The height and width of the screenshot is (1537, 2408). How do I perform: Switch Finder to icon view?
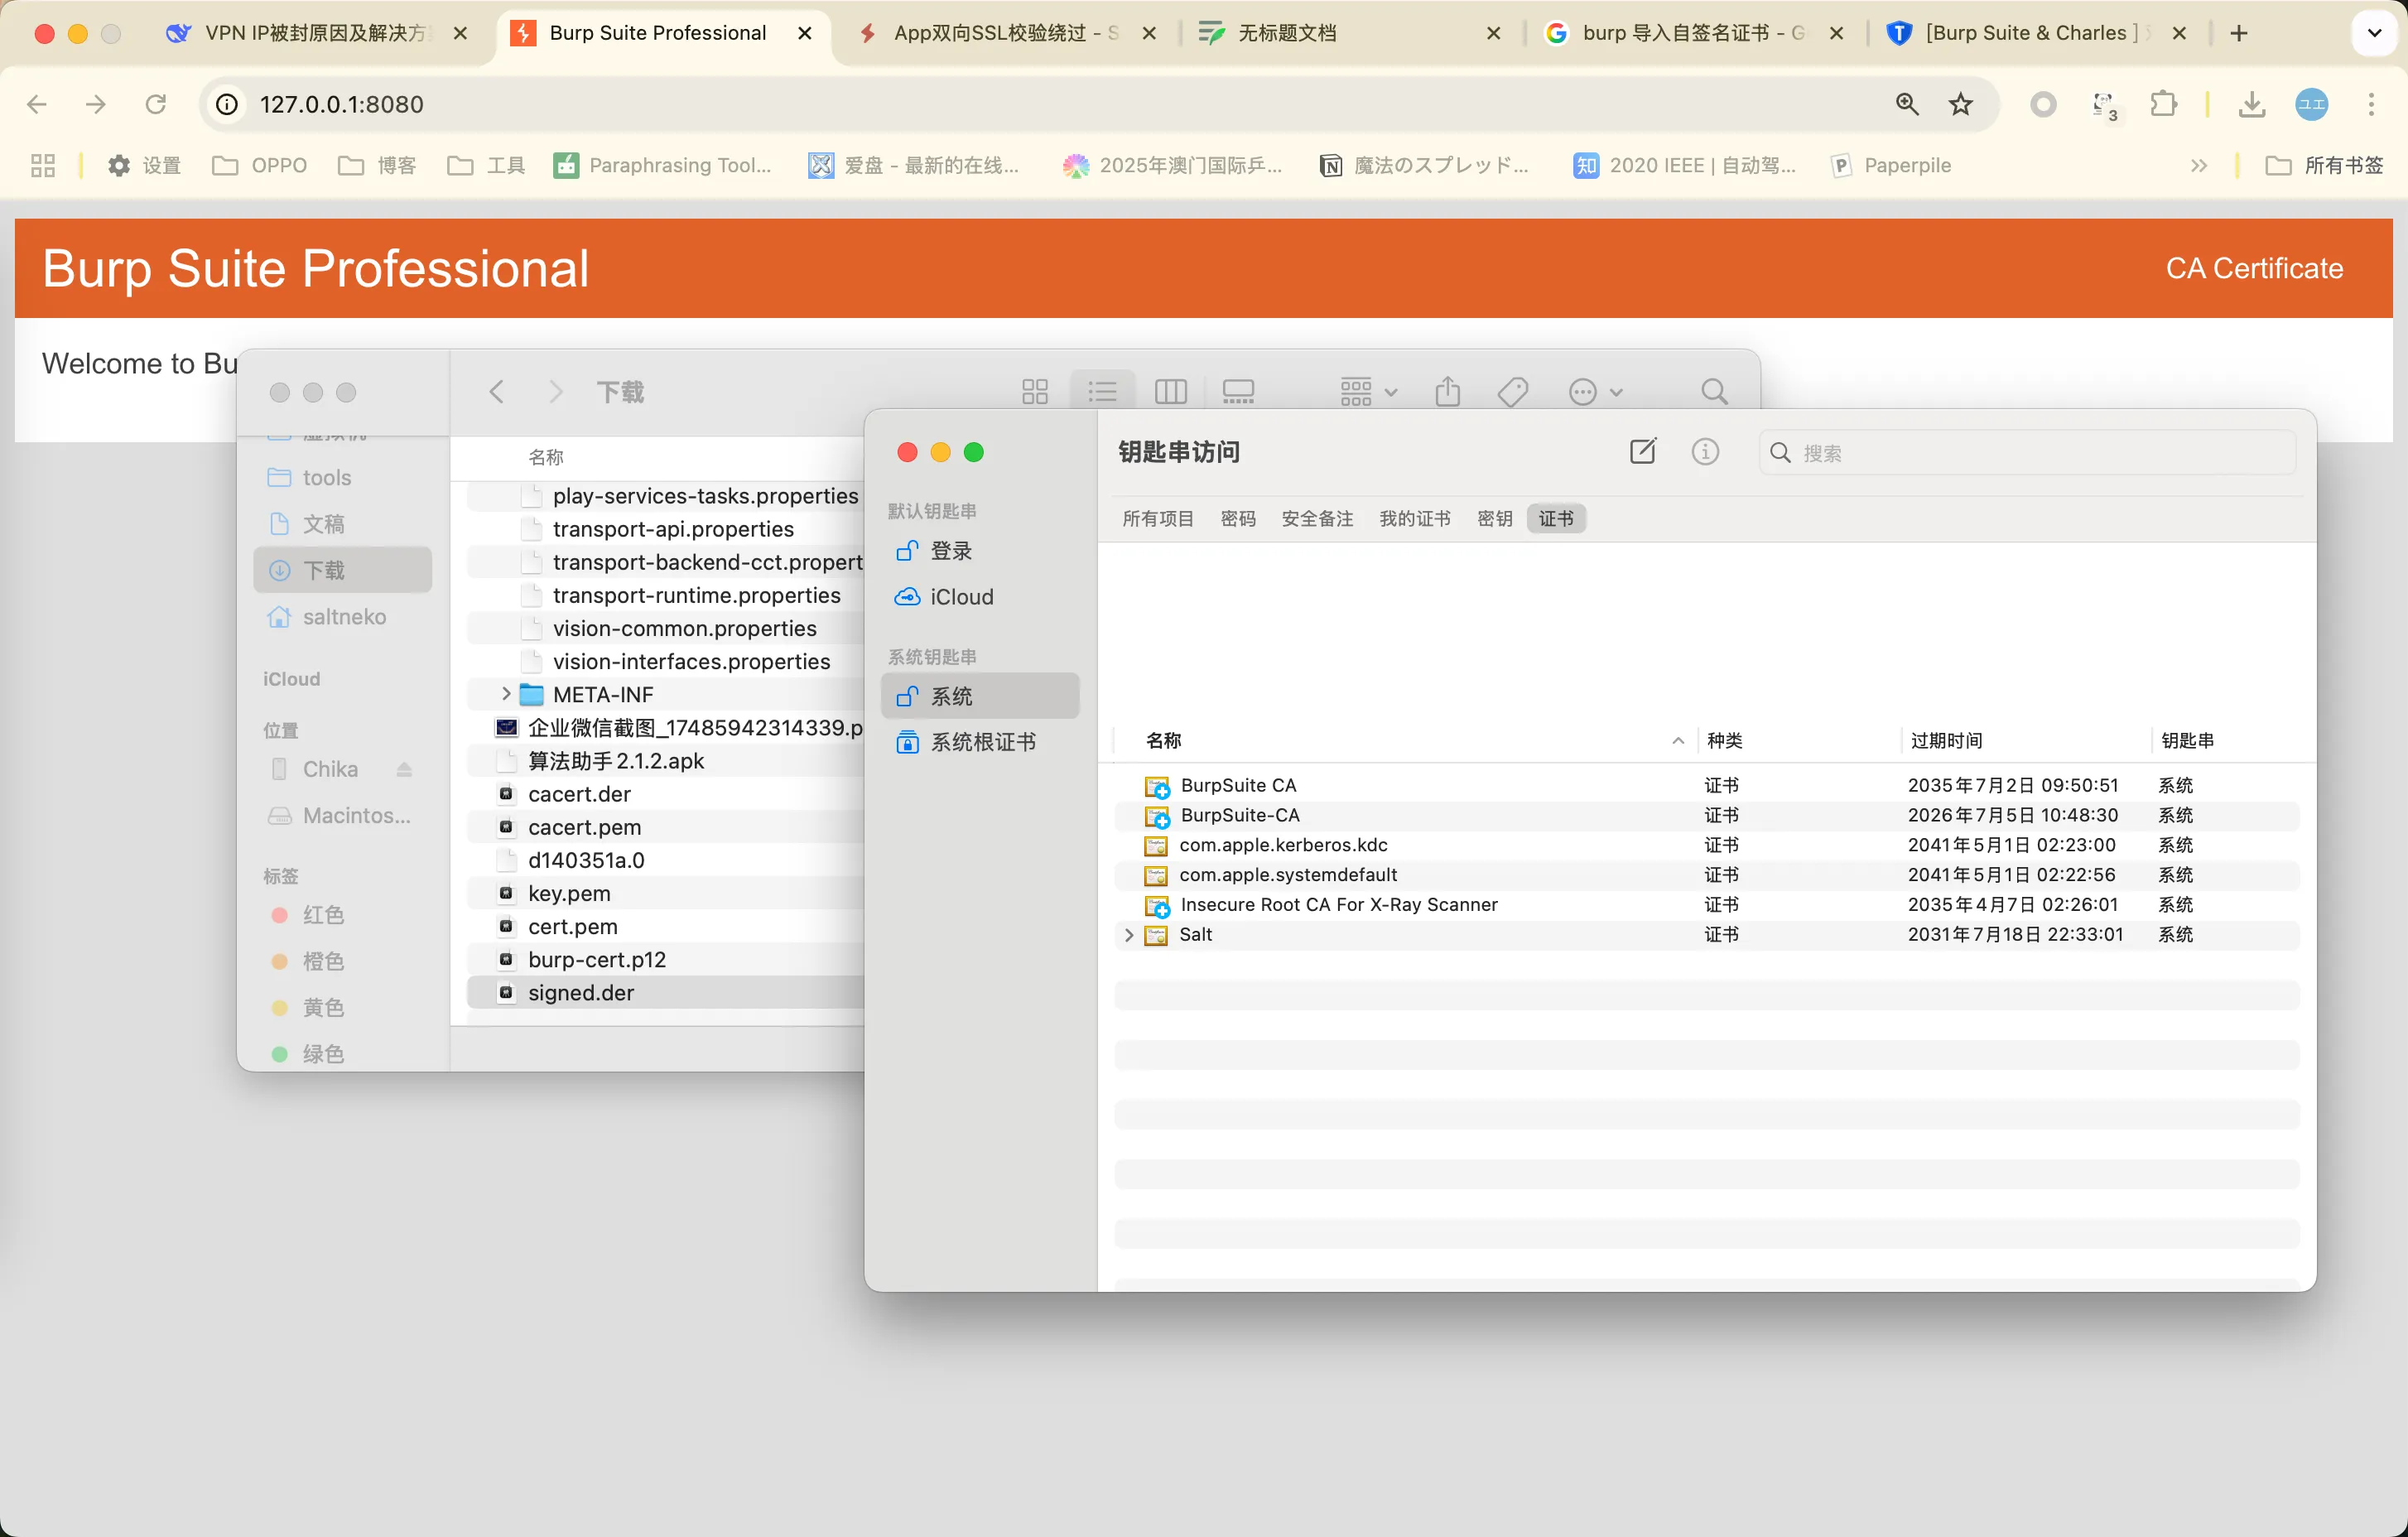point(1035,391)
